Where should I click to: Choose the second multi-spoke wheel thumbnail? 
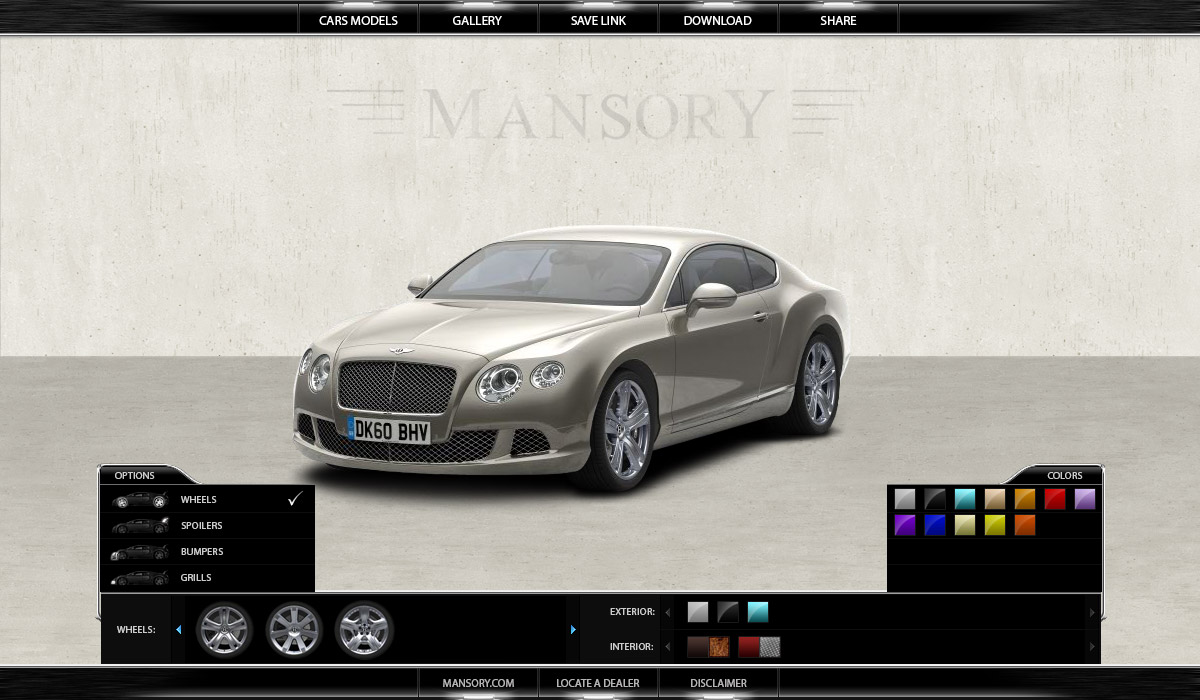click(x=294, y=630)
